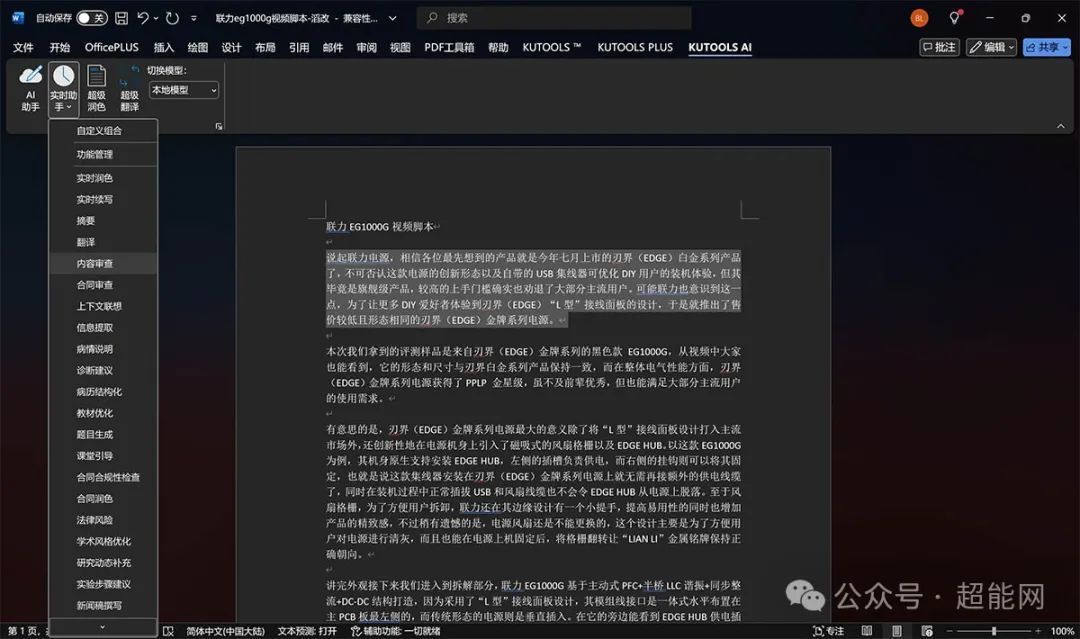Viewport: 1080px width, 639px height.
Task: Redo the last action
Action: [172, 19]
